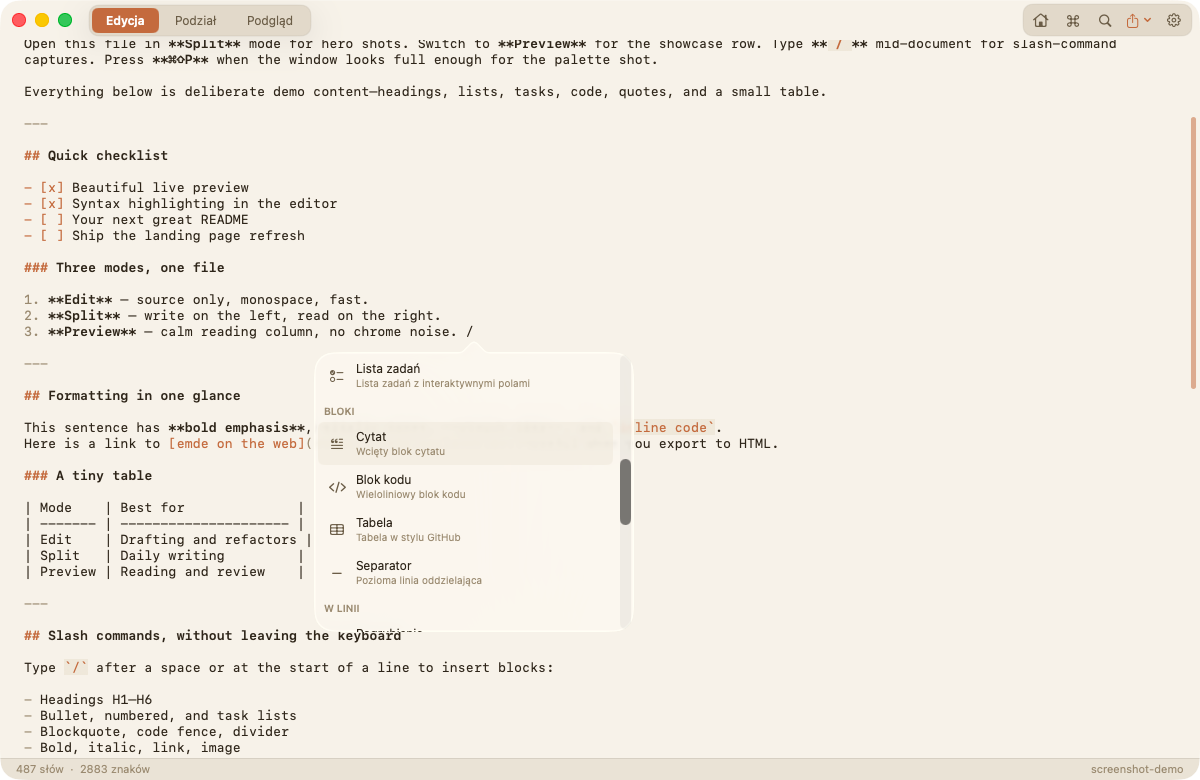Screen dimensions: 1200x780
Task: Click the 'screenshot-demo' file name
Action: (1137, 769)
